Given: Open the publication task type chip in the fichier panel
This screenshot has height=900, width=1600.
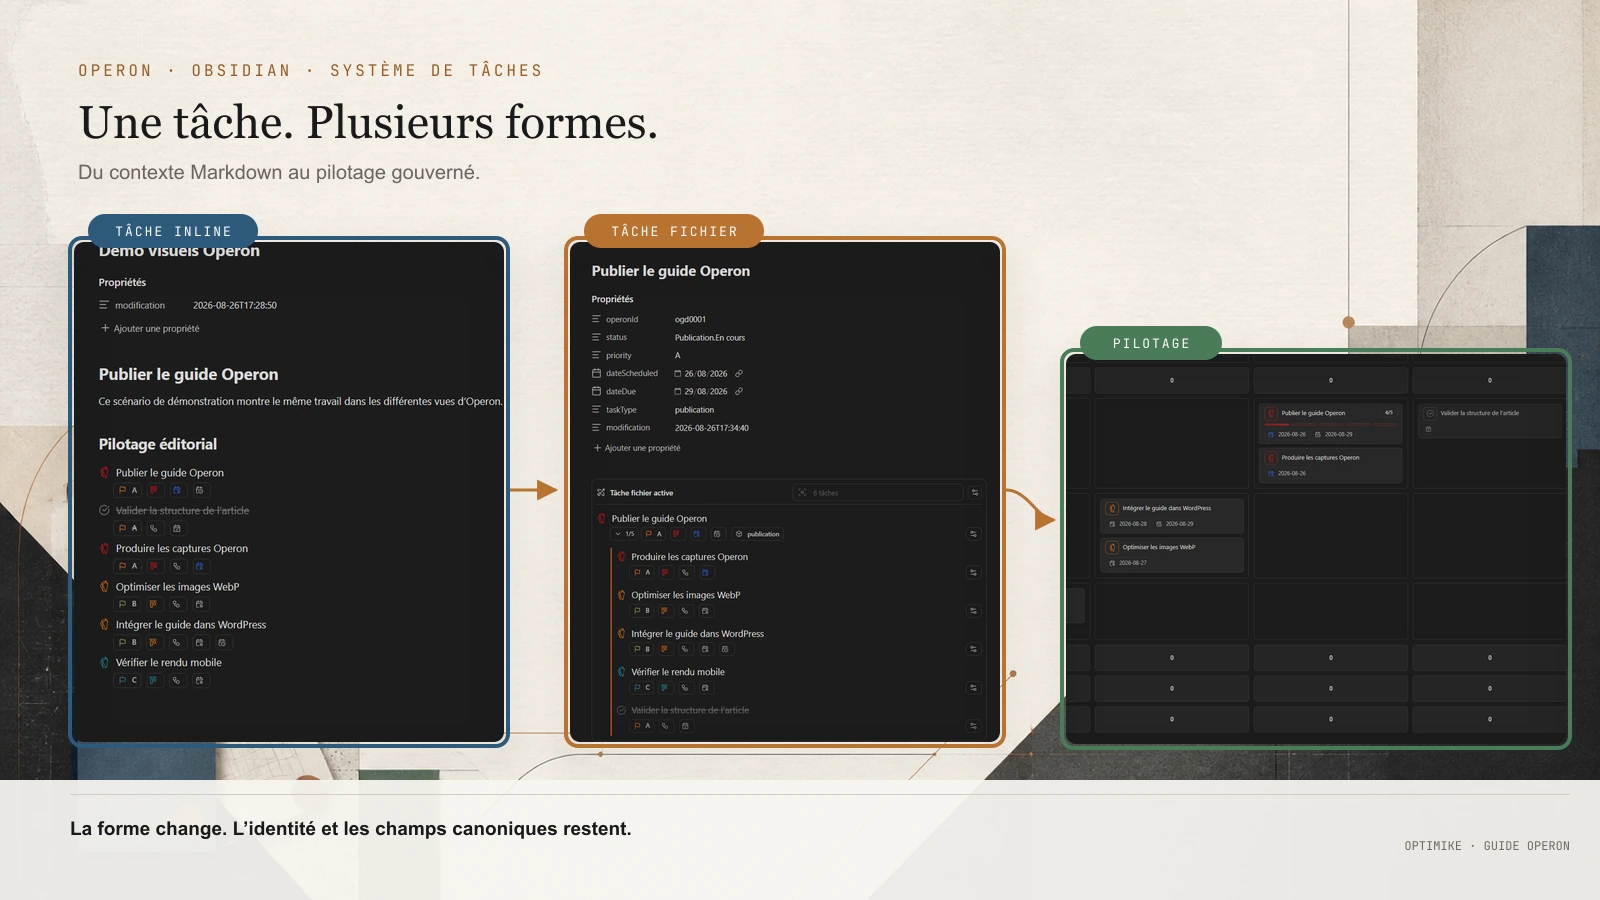Looking at the screenshot, I should pyautogui.click(x=757, y=534).
